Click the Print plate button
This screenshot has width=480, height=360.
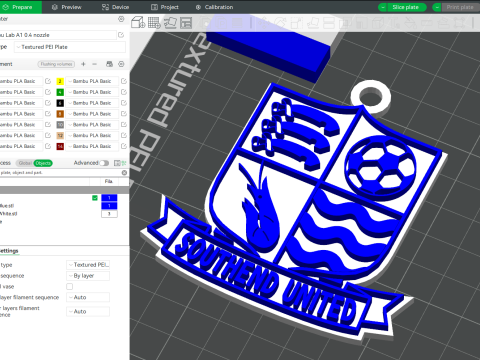tap(460, 7)
